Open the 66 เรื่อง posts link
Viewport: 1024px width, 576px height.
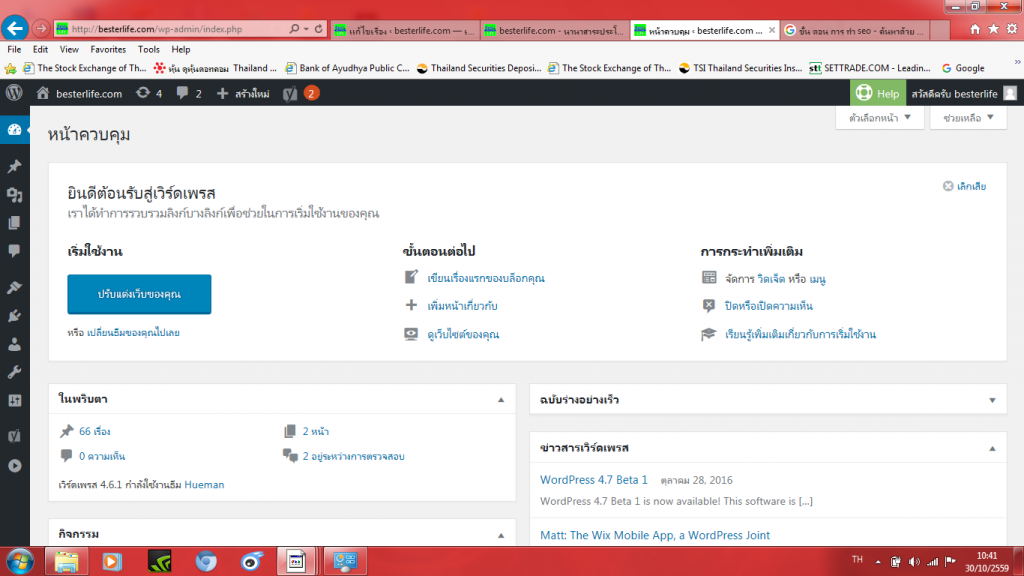[95, 432]
